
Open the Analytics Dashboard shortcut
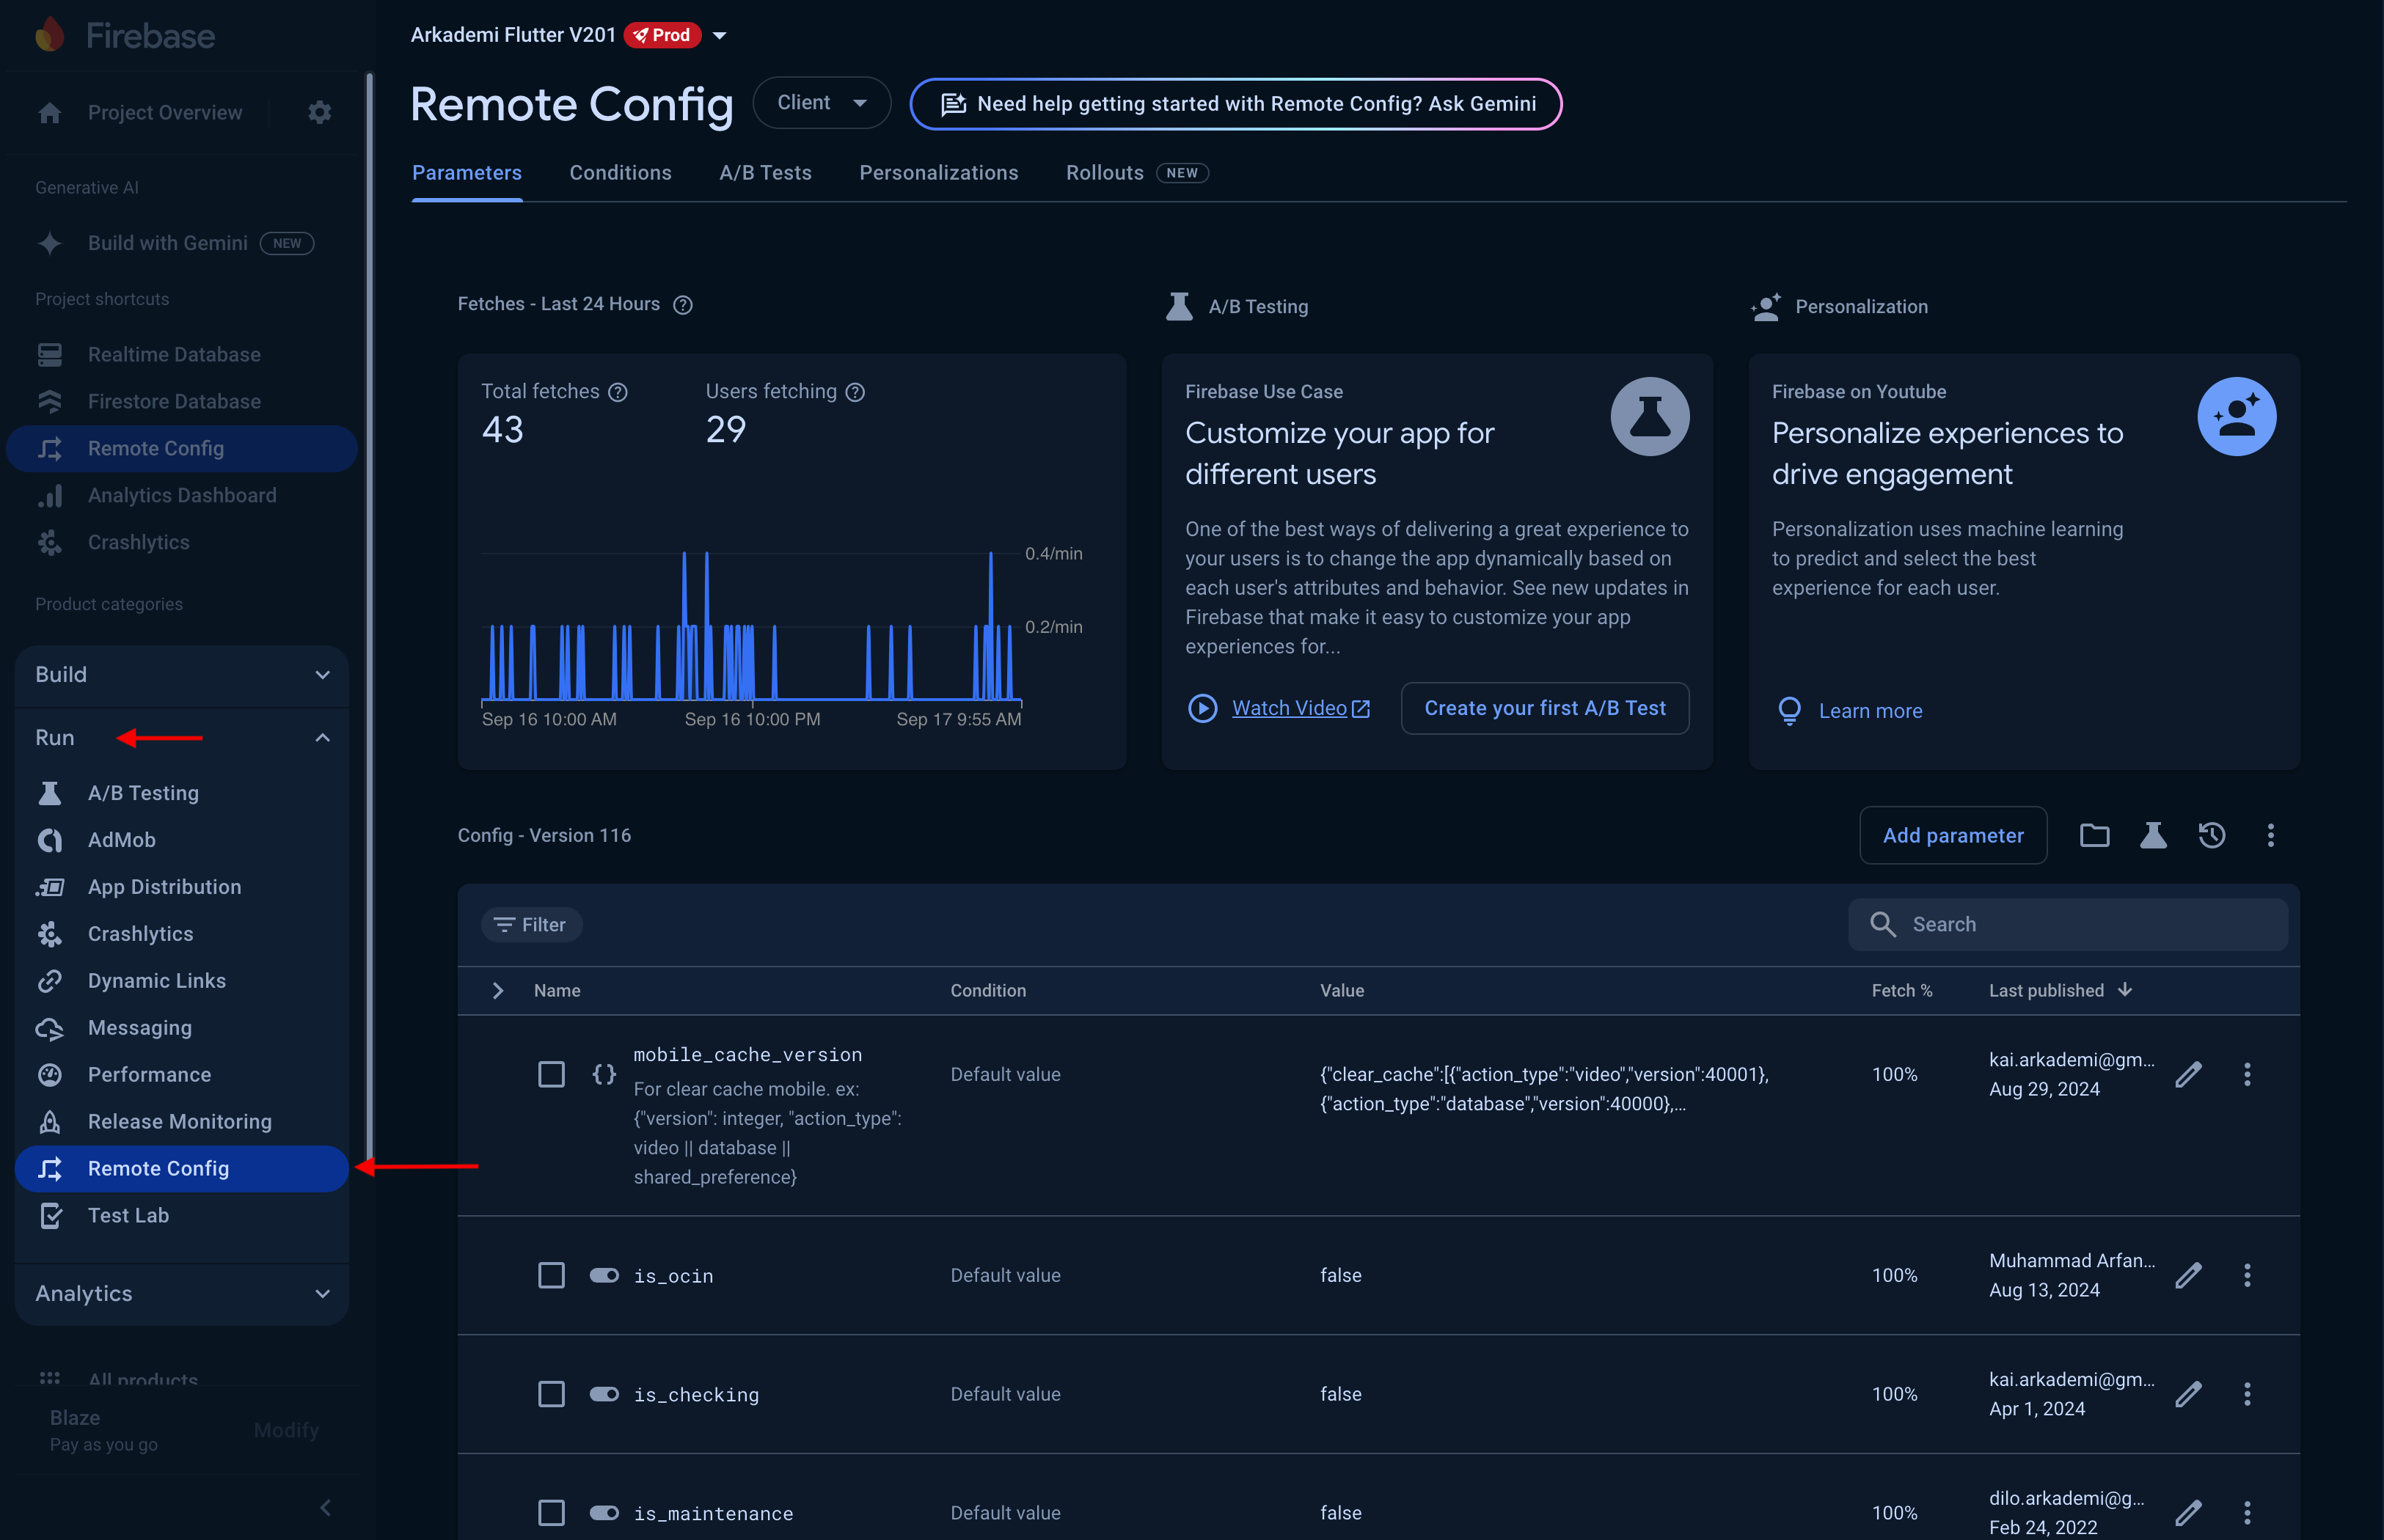point(181,495)
